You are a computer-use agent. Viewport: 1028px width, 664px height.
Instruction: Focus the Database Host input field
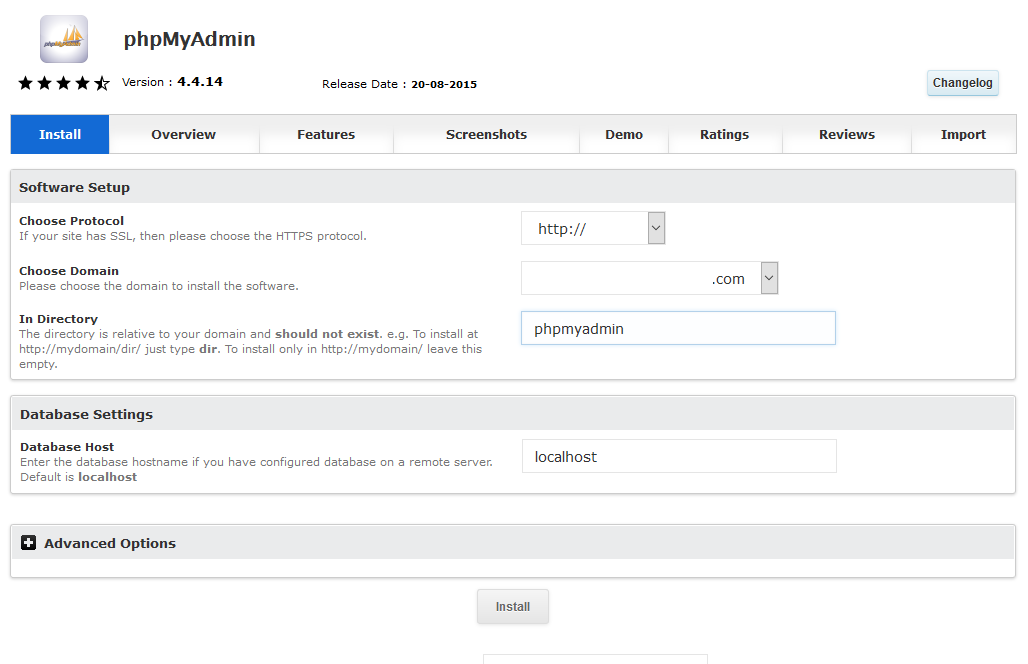[x=678, y=456]
